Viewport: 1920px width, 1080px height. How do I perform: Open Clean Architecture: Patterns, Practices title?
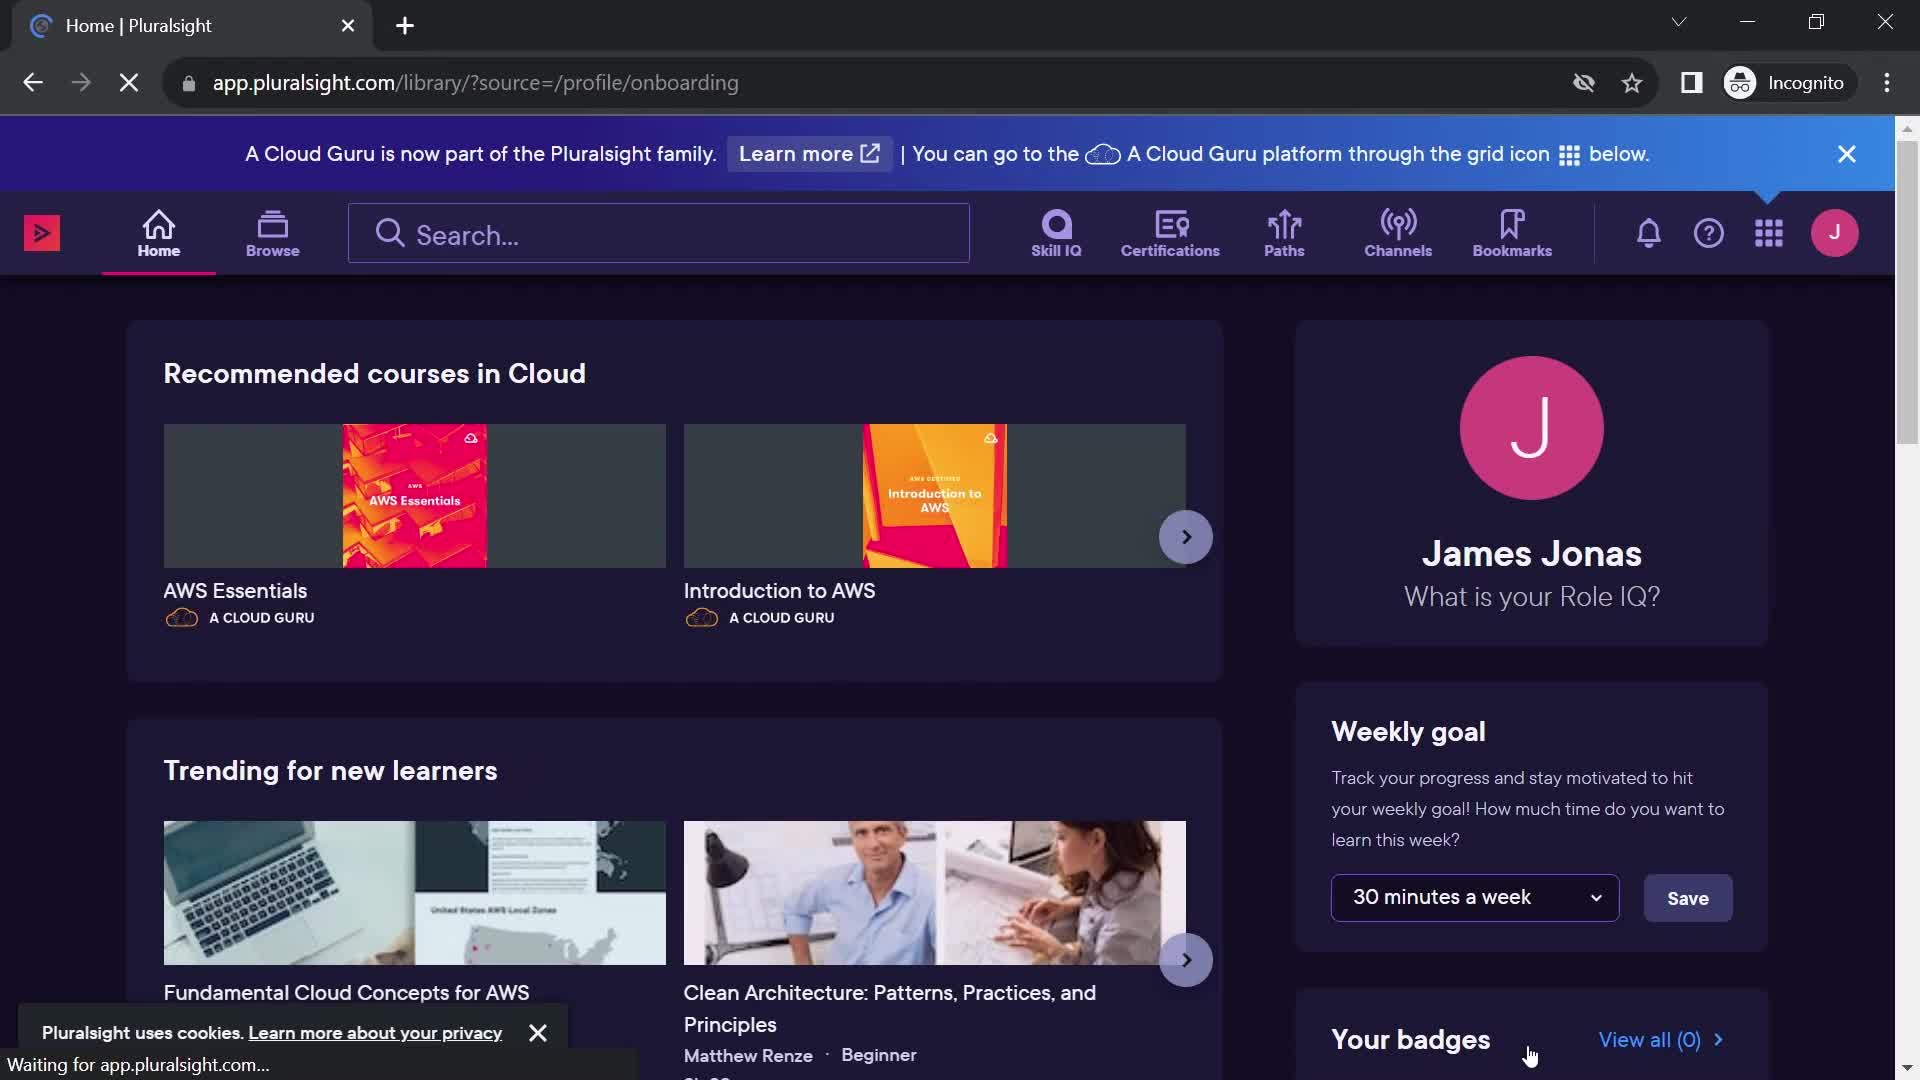click(x=890, y=1009)
